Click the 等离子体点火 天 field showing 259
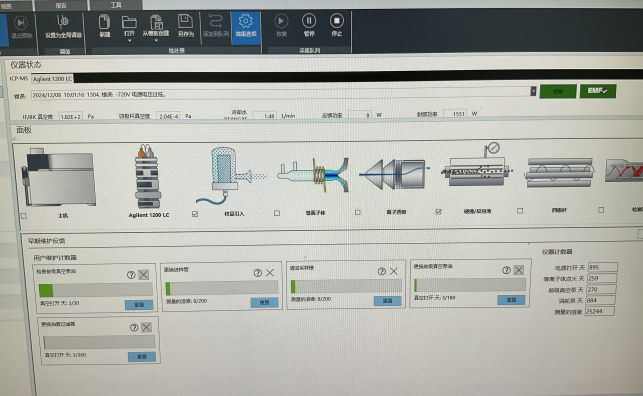 [x=602, y=278]
